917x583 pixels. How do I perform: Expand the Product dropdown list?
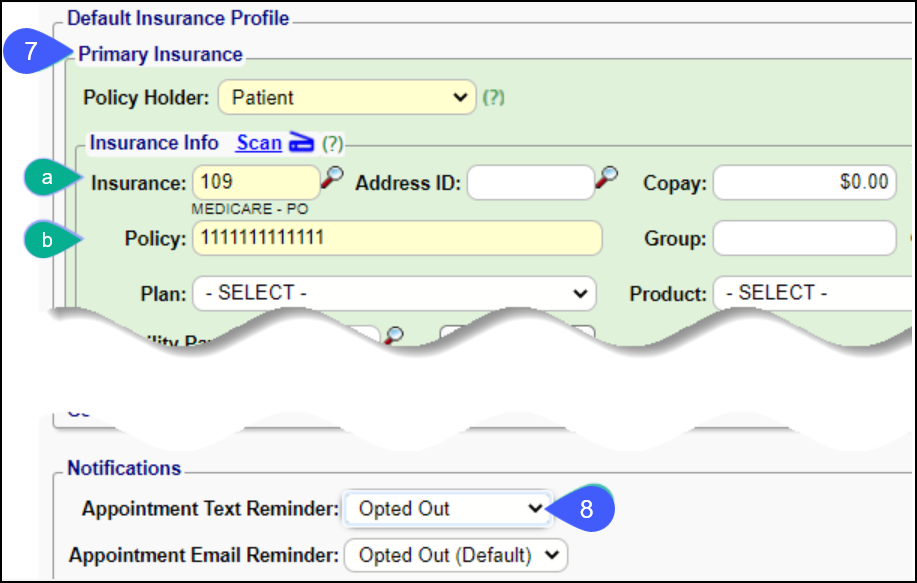click(x=810, y=293)
